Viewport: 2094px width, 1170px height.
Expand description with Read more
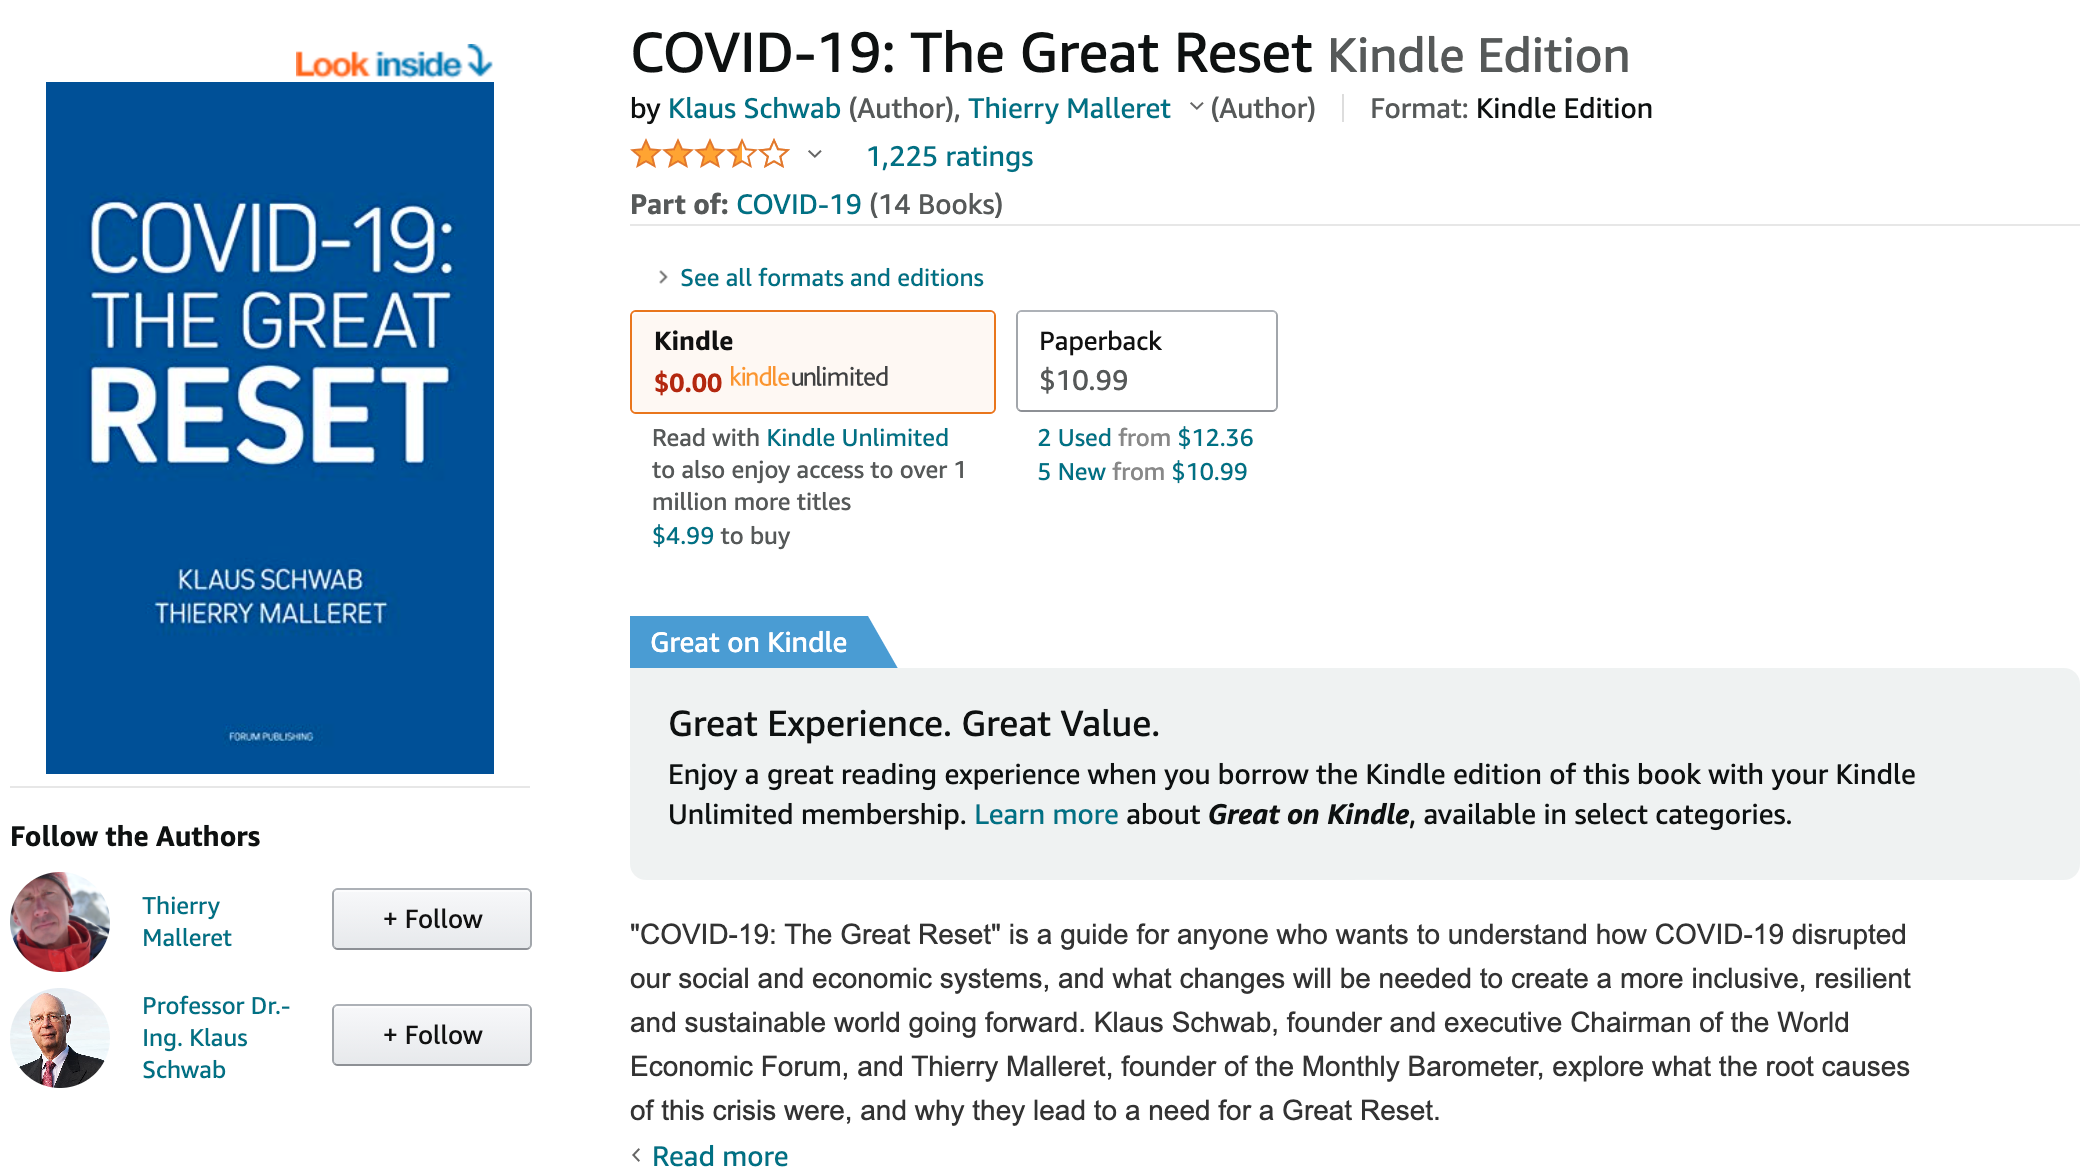[719, 1155]
